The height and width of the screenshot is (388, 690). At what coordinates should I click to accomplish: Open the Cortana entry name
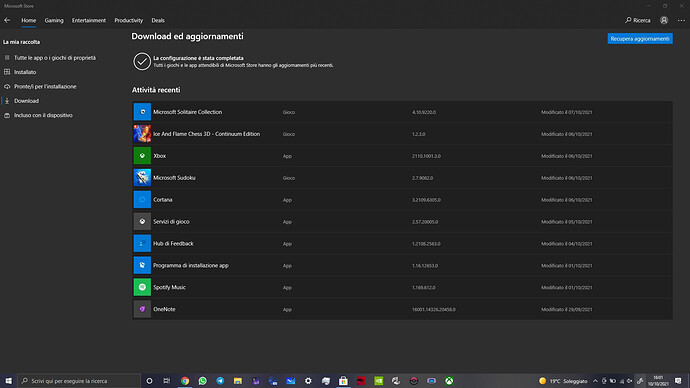[x=162, y=200]
